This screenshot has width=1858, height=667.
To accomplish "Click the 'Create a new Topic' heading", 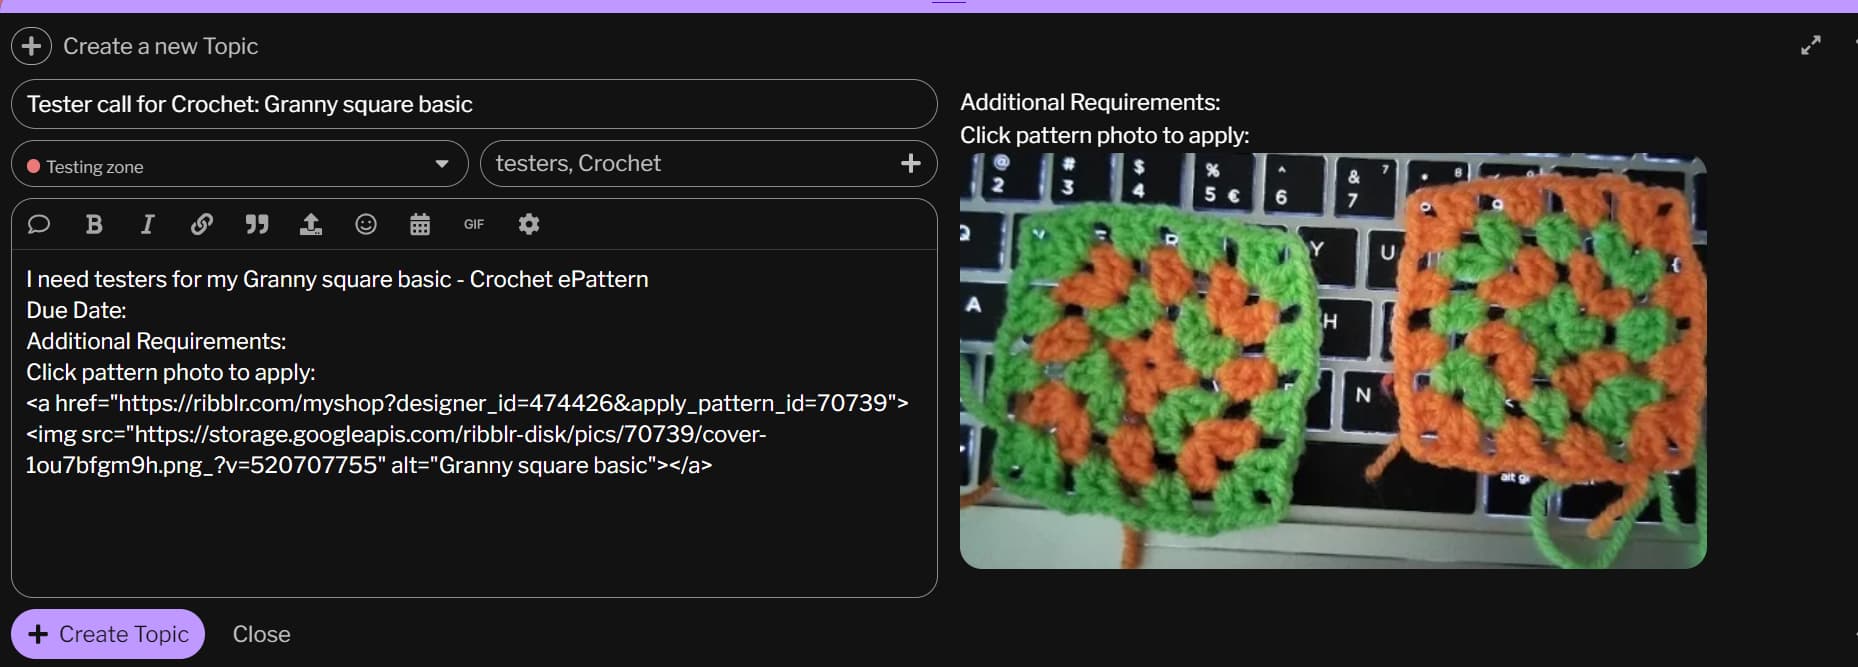I will click(160, 46).
